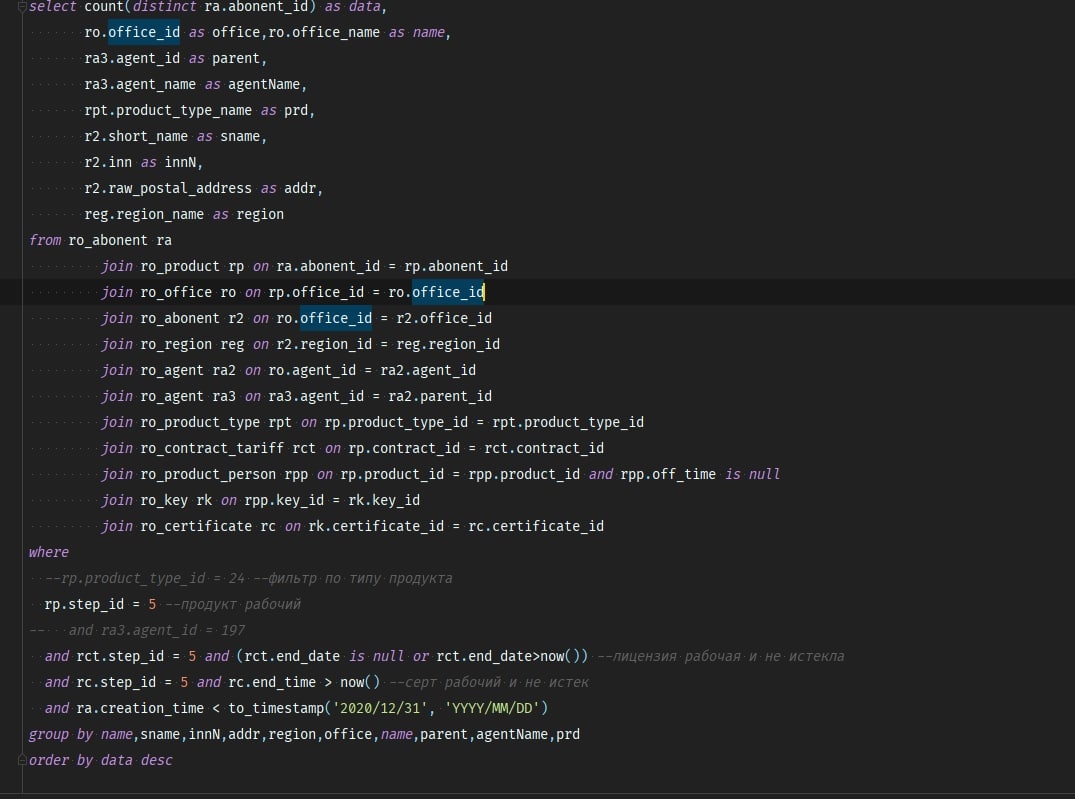Click the 'from' keyword
The height and width of the screenshot is (799, 1075).
coord(45,240)
